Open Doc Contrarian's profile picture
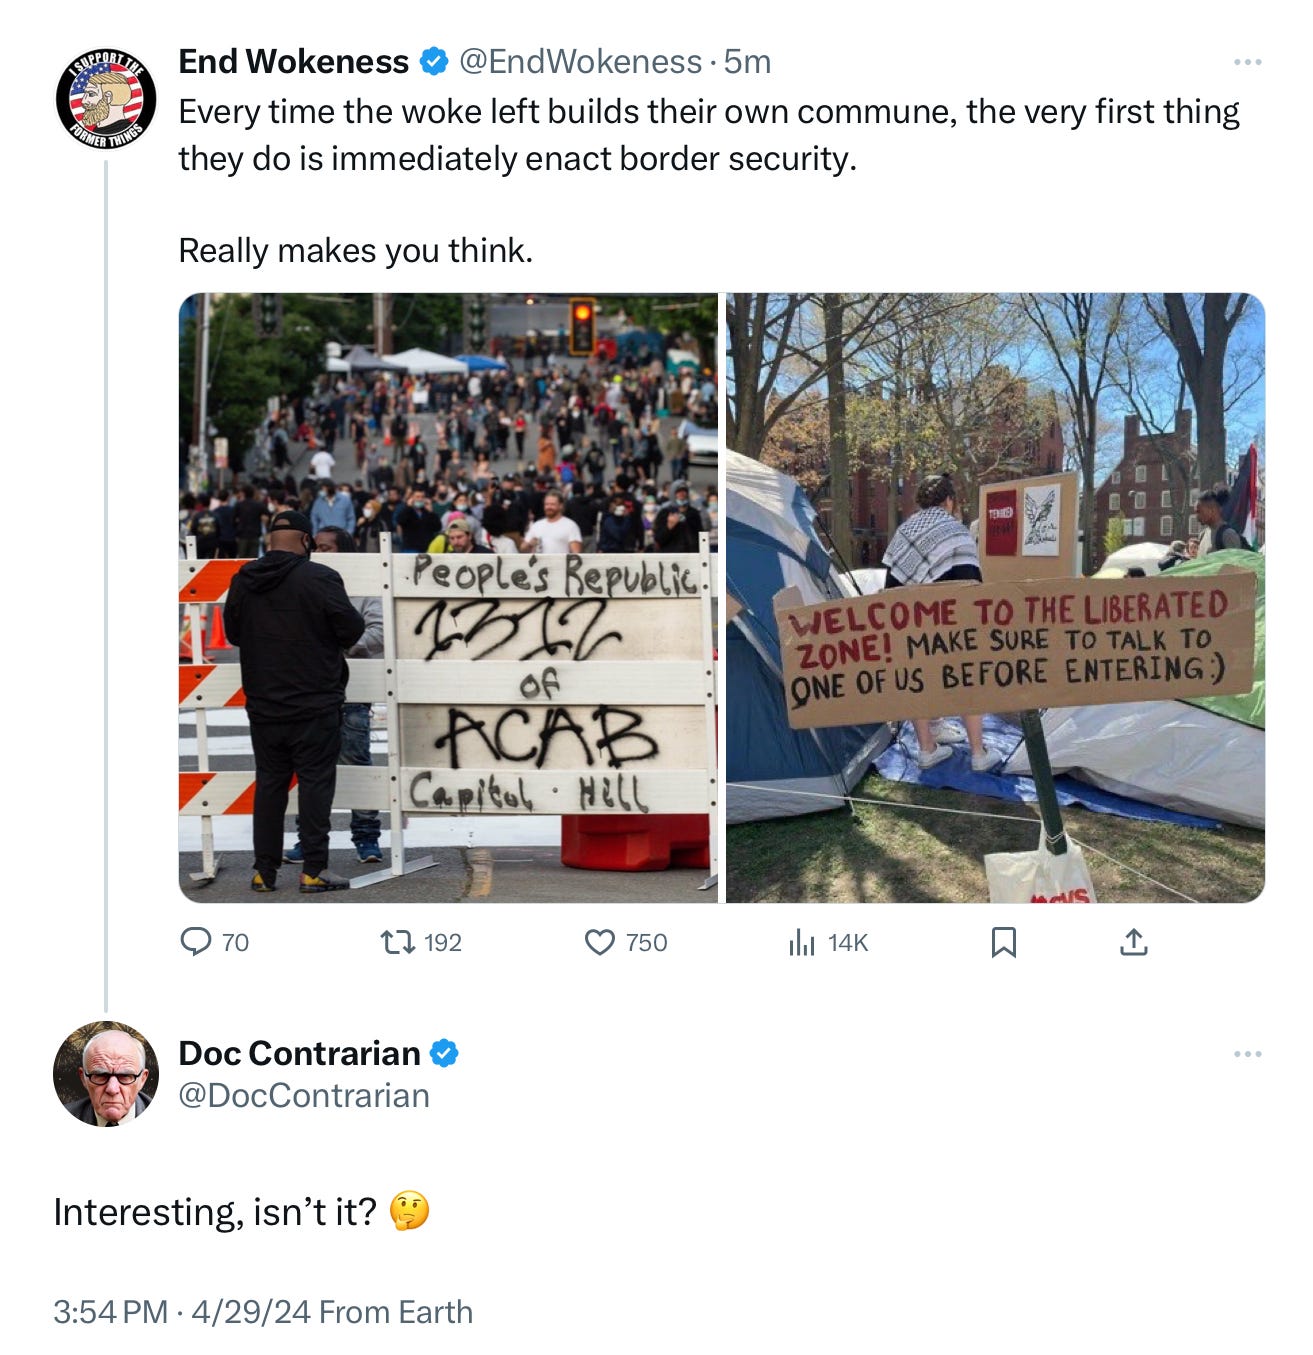1313x1355 pixels. click(x=105, y=1074)
